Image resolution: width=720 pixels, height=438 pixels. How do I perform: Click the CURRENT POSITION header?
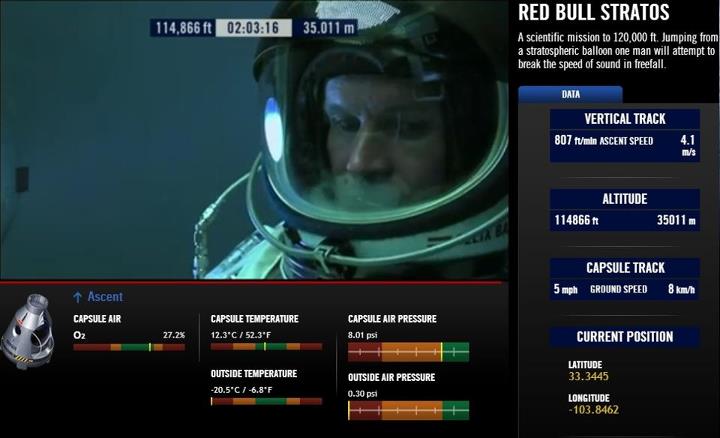pyautogui.click(x=624, y=337)
